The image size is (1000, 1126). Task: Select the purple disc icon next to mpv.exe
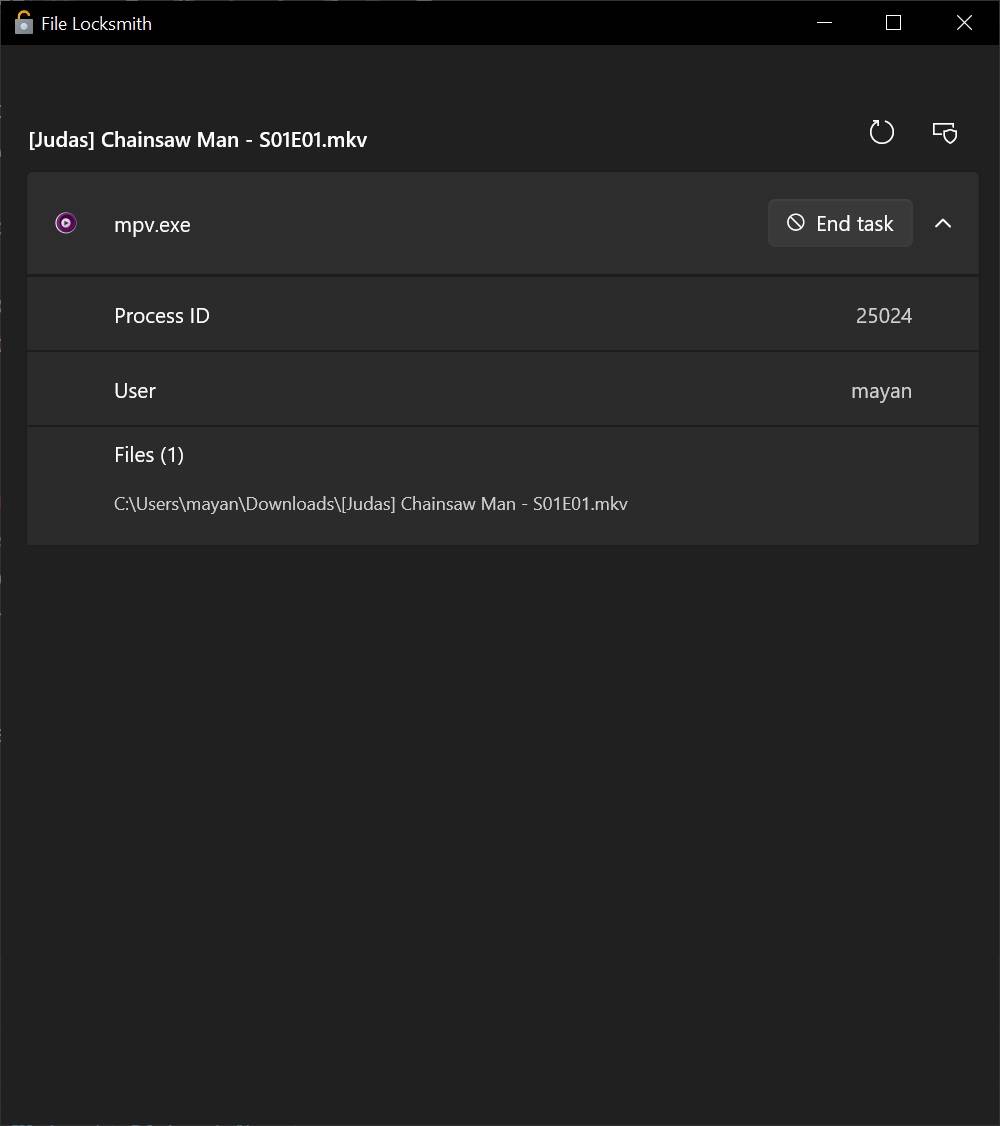click(x=65, y=223)
